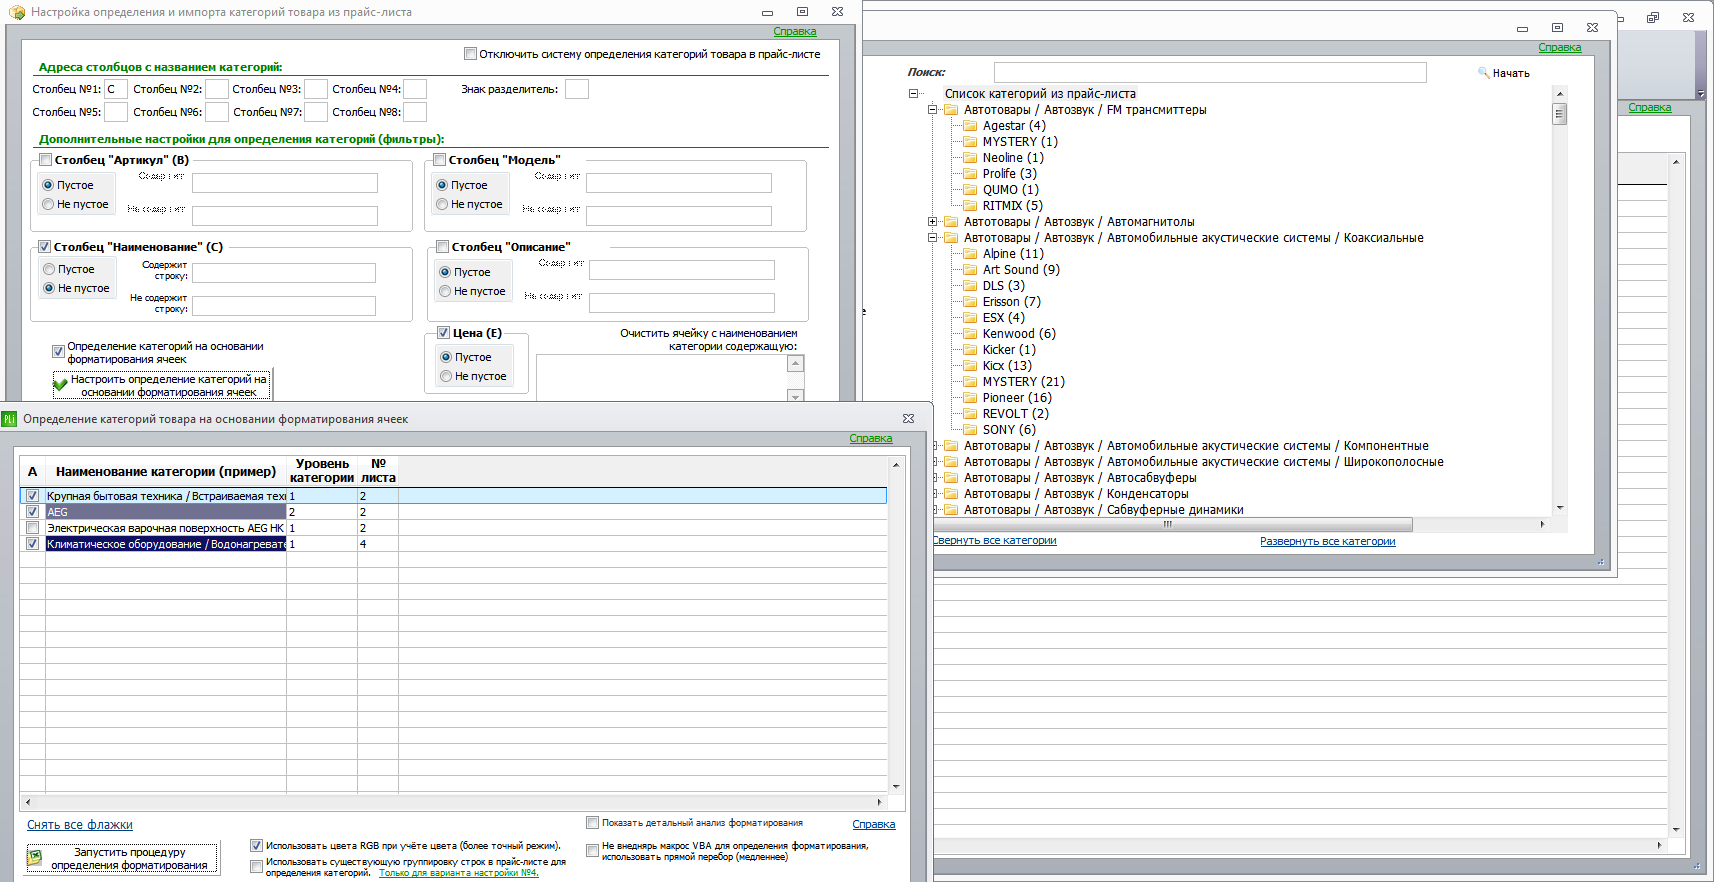Tick the Столбец "Описание" checkbox

442,247
